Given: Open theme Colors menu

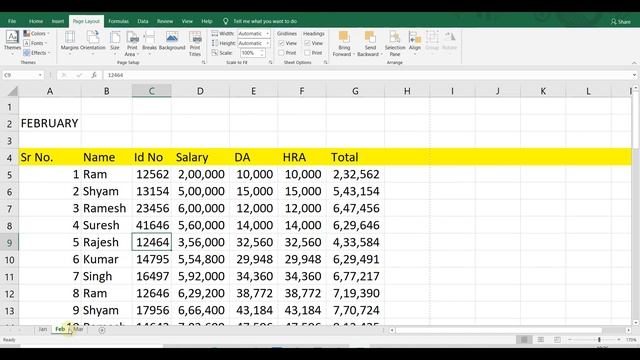Looking at the screenshot, I should pyautogui.click(x=36, y=33).
